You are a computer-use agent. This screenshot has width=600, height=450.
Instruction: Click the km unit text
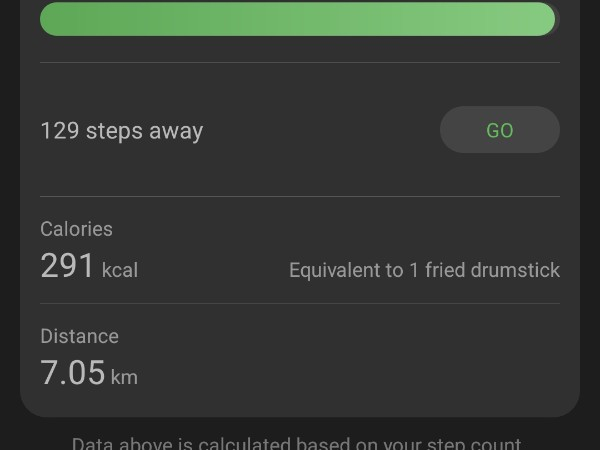(x=124, y=378)
